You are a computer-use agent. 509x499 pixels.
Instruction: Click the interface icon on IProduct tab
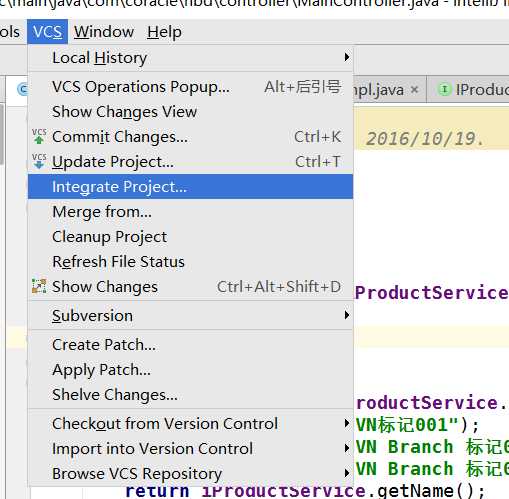(x=444, y=89)
